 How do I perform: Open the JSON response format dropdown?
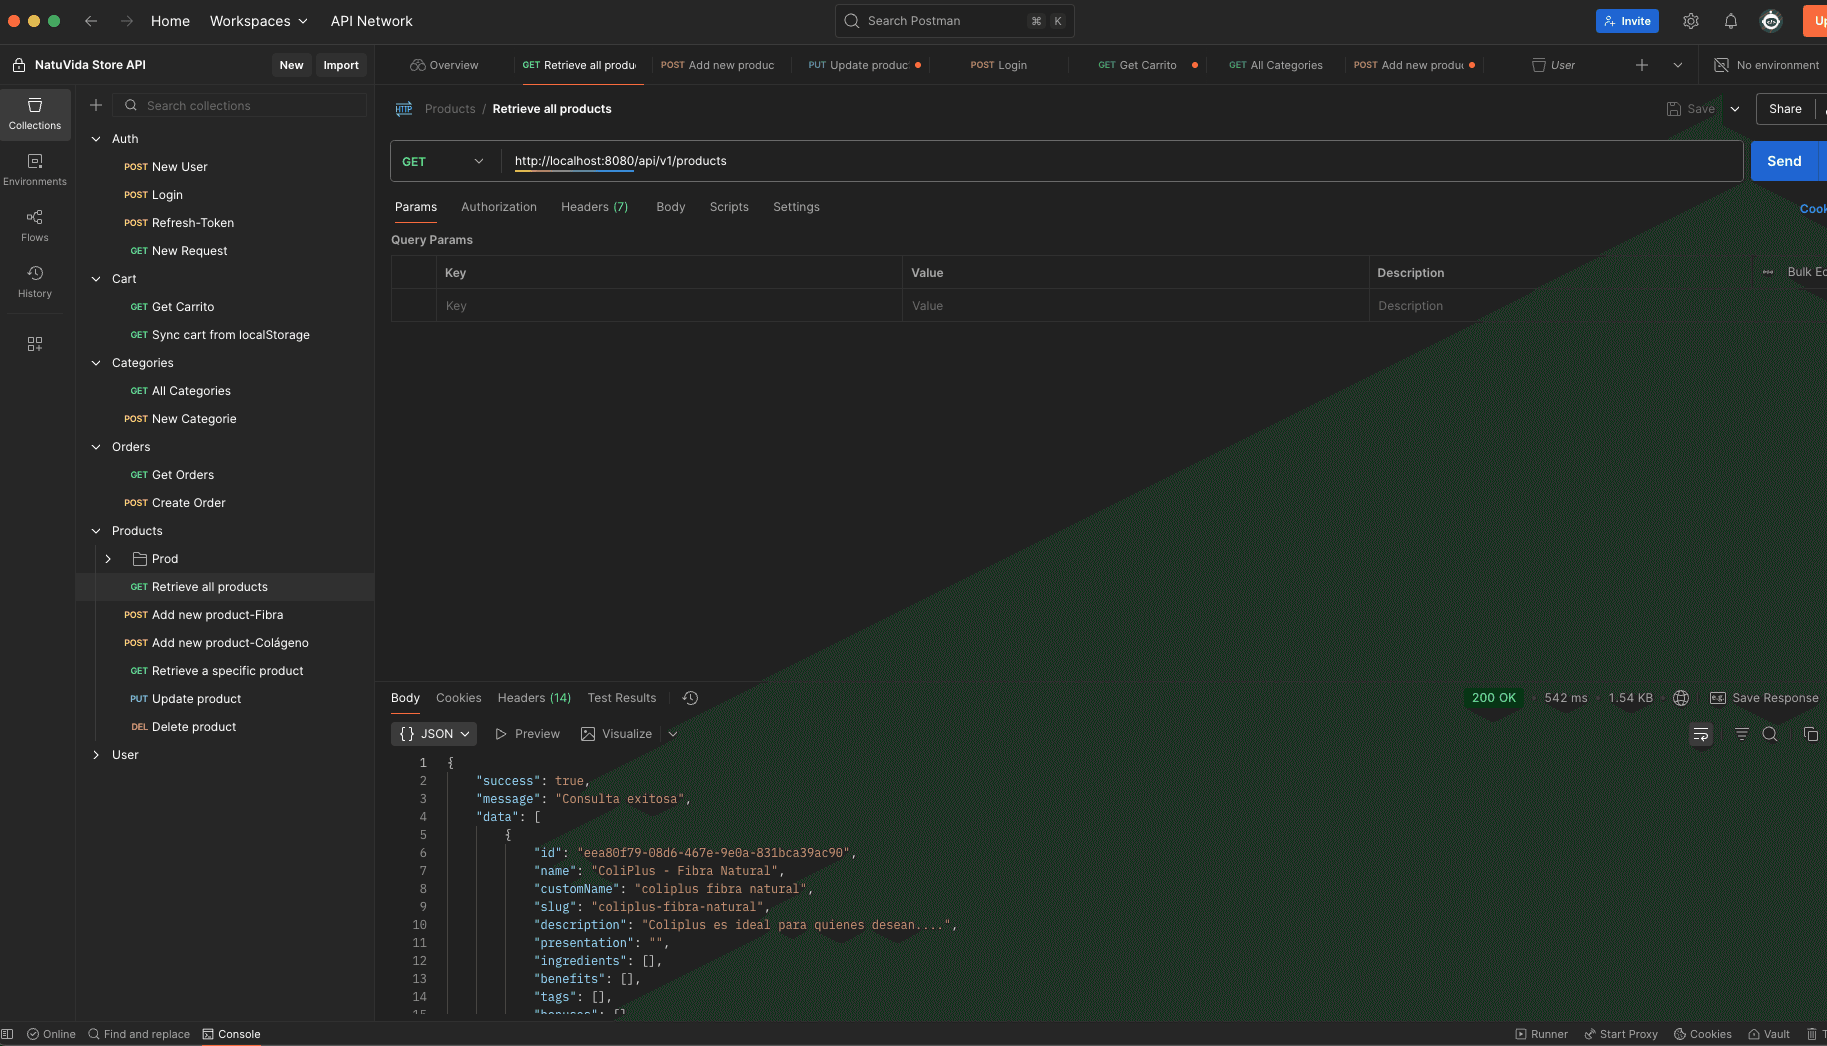(433, 733)
